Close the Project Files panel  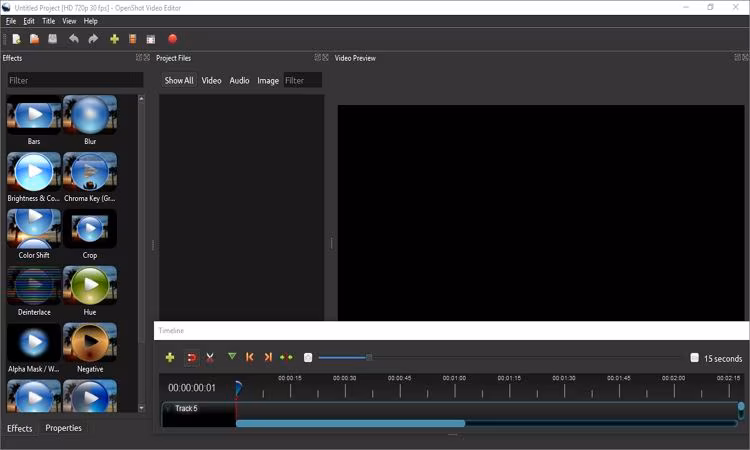[325, 57]
